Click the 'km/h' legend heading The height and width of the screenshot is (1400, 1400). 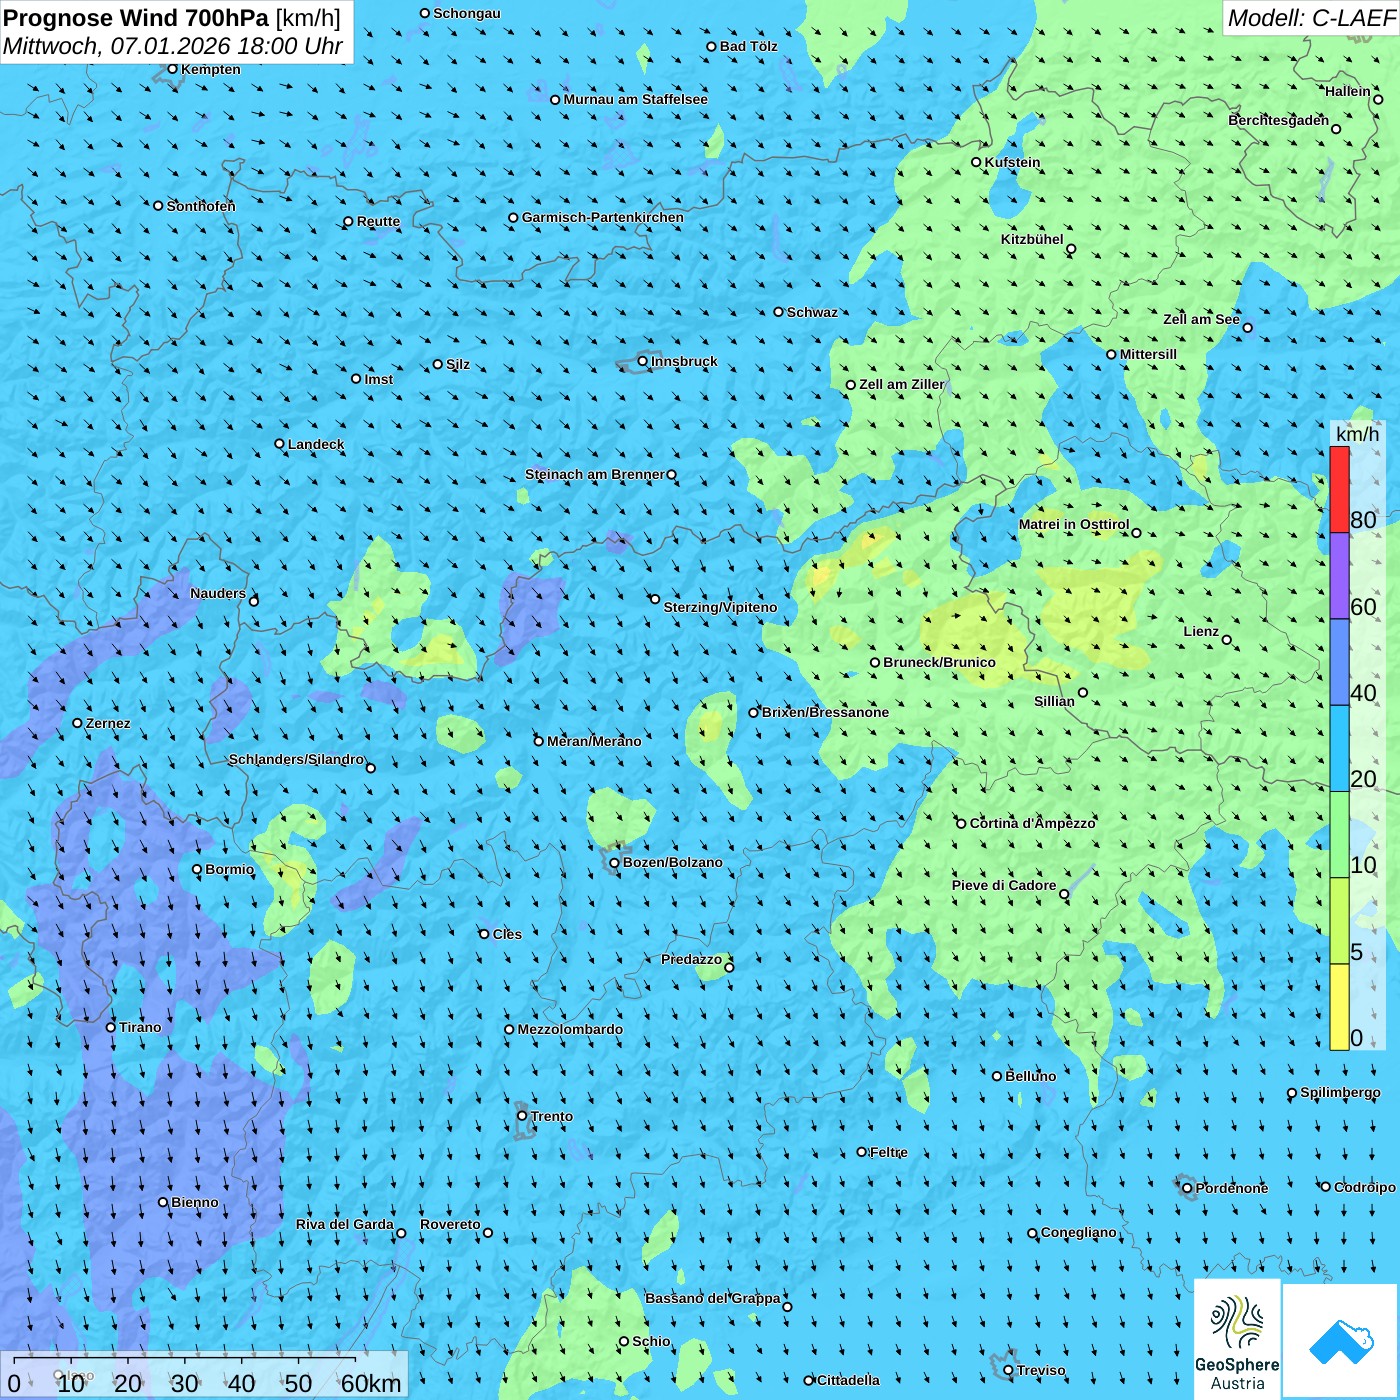(1357, 434)
